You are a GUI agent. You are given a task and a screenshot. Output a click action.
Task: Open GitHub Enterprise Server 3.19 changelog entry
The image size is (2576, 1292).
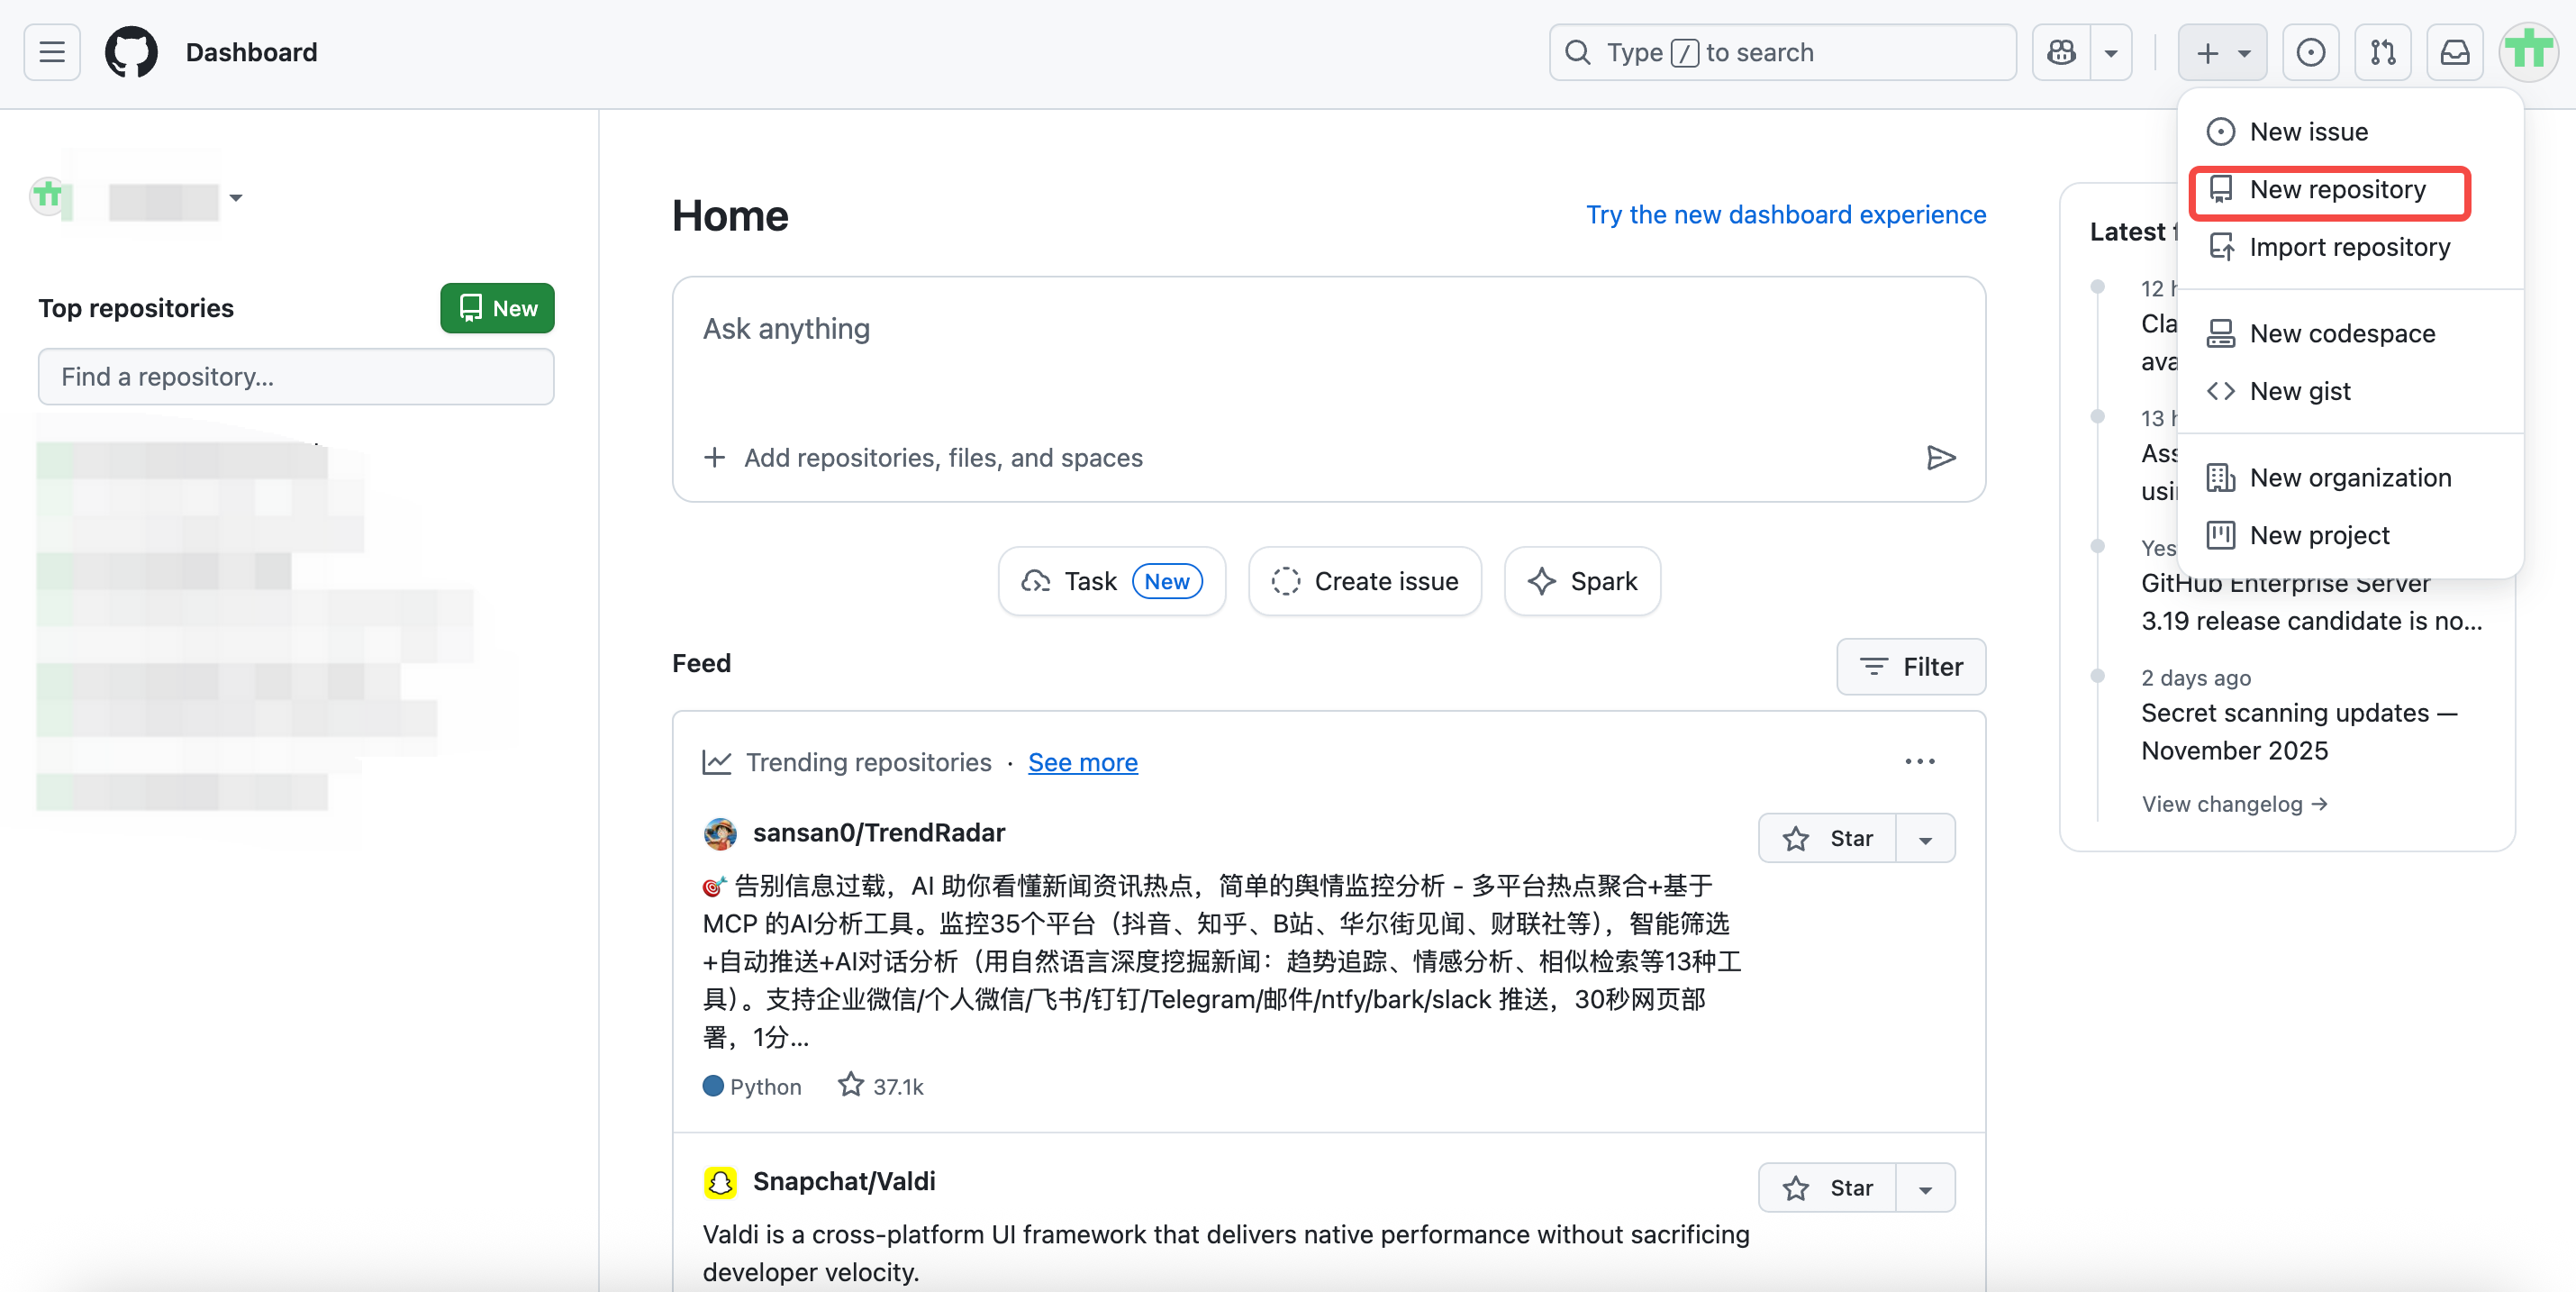pos(2311,602)
